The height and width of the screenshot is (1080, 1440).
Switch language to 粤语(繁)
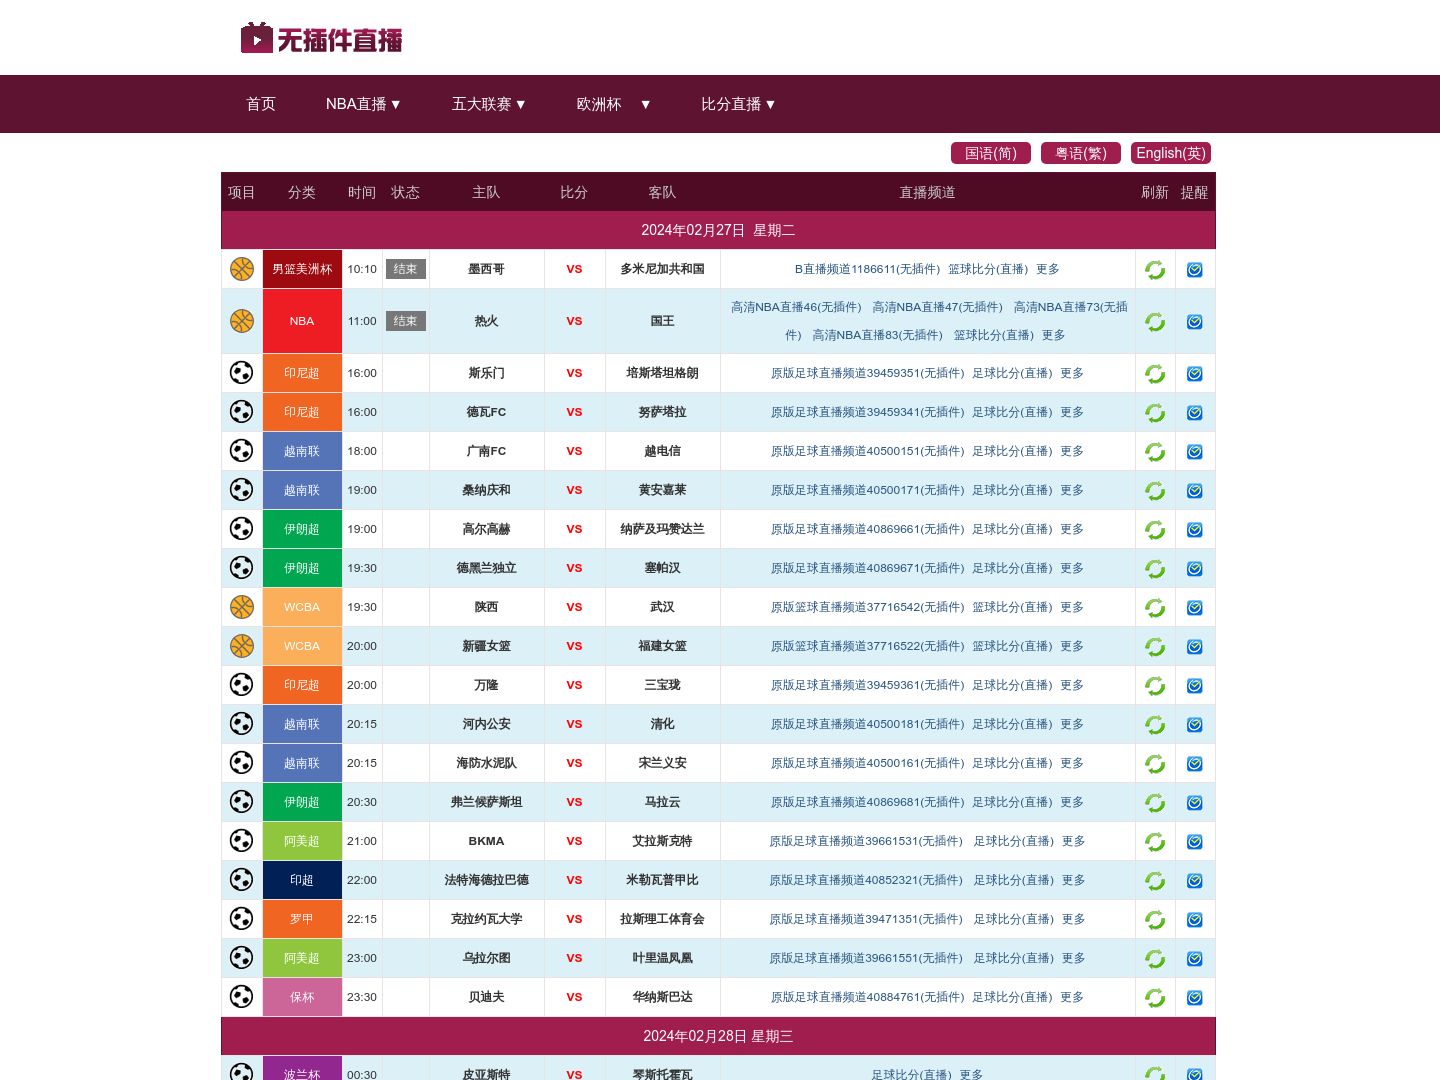(1081, 153)
